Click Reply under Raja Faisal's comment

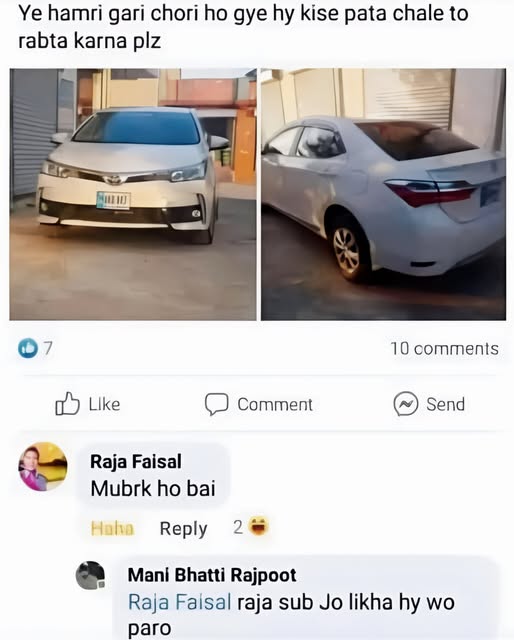pyautogui.click(x=183, y=529)
